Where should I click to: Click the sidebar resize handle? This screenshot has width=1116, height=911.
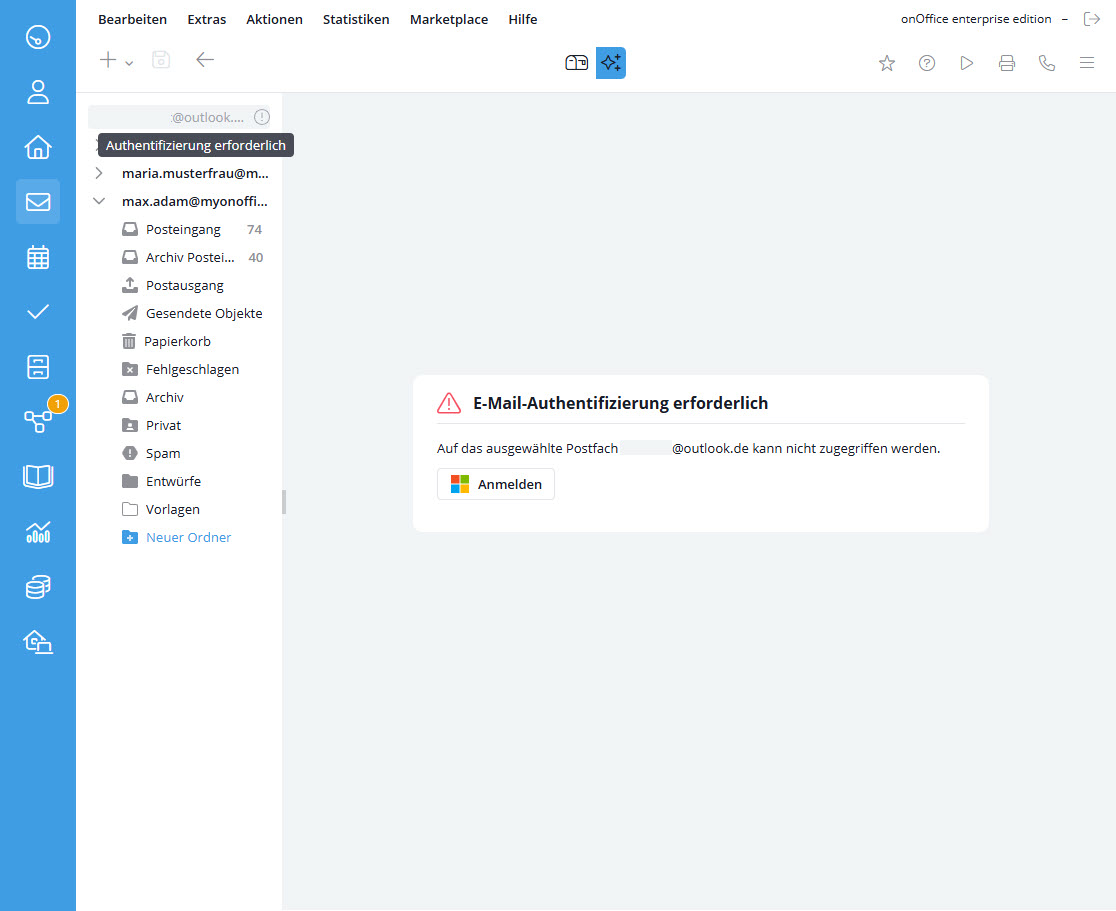(284, 502)
